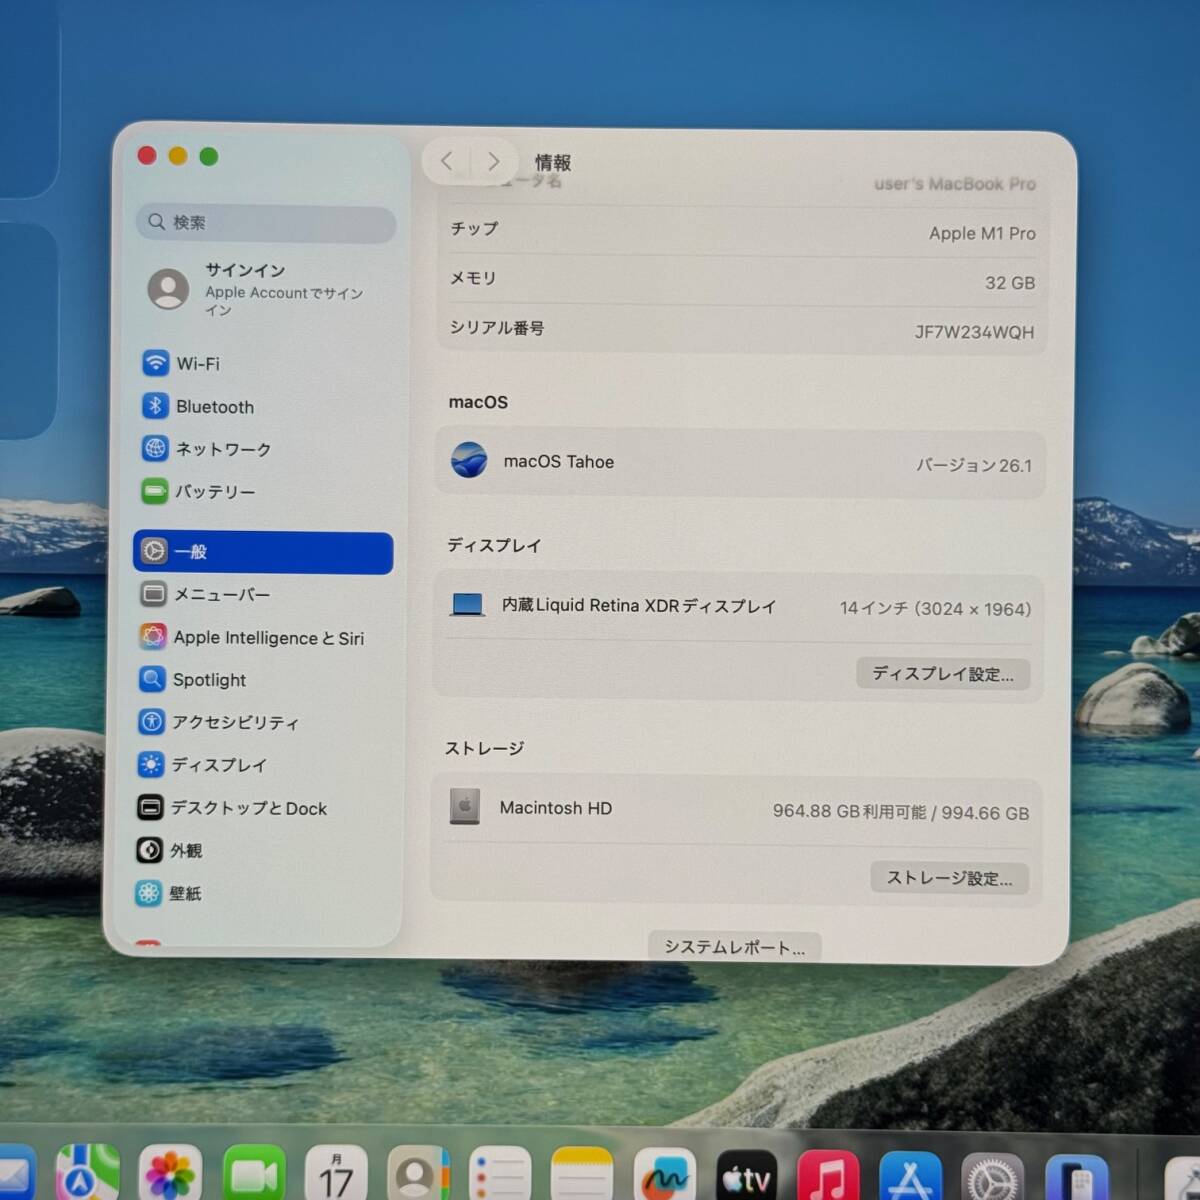Open the ディスプレイ sidebar section
The width and height of the screenshot is (1200, 1200).
point(220,765)
